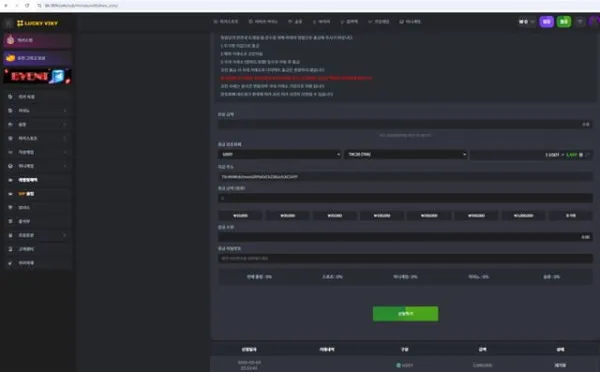The image size is (600, 372).
Task: Click the Lucky Viky logo
Action: tap(37, 23)
